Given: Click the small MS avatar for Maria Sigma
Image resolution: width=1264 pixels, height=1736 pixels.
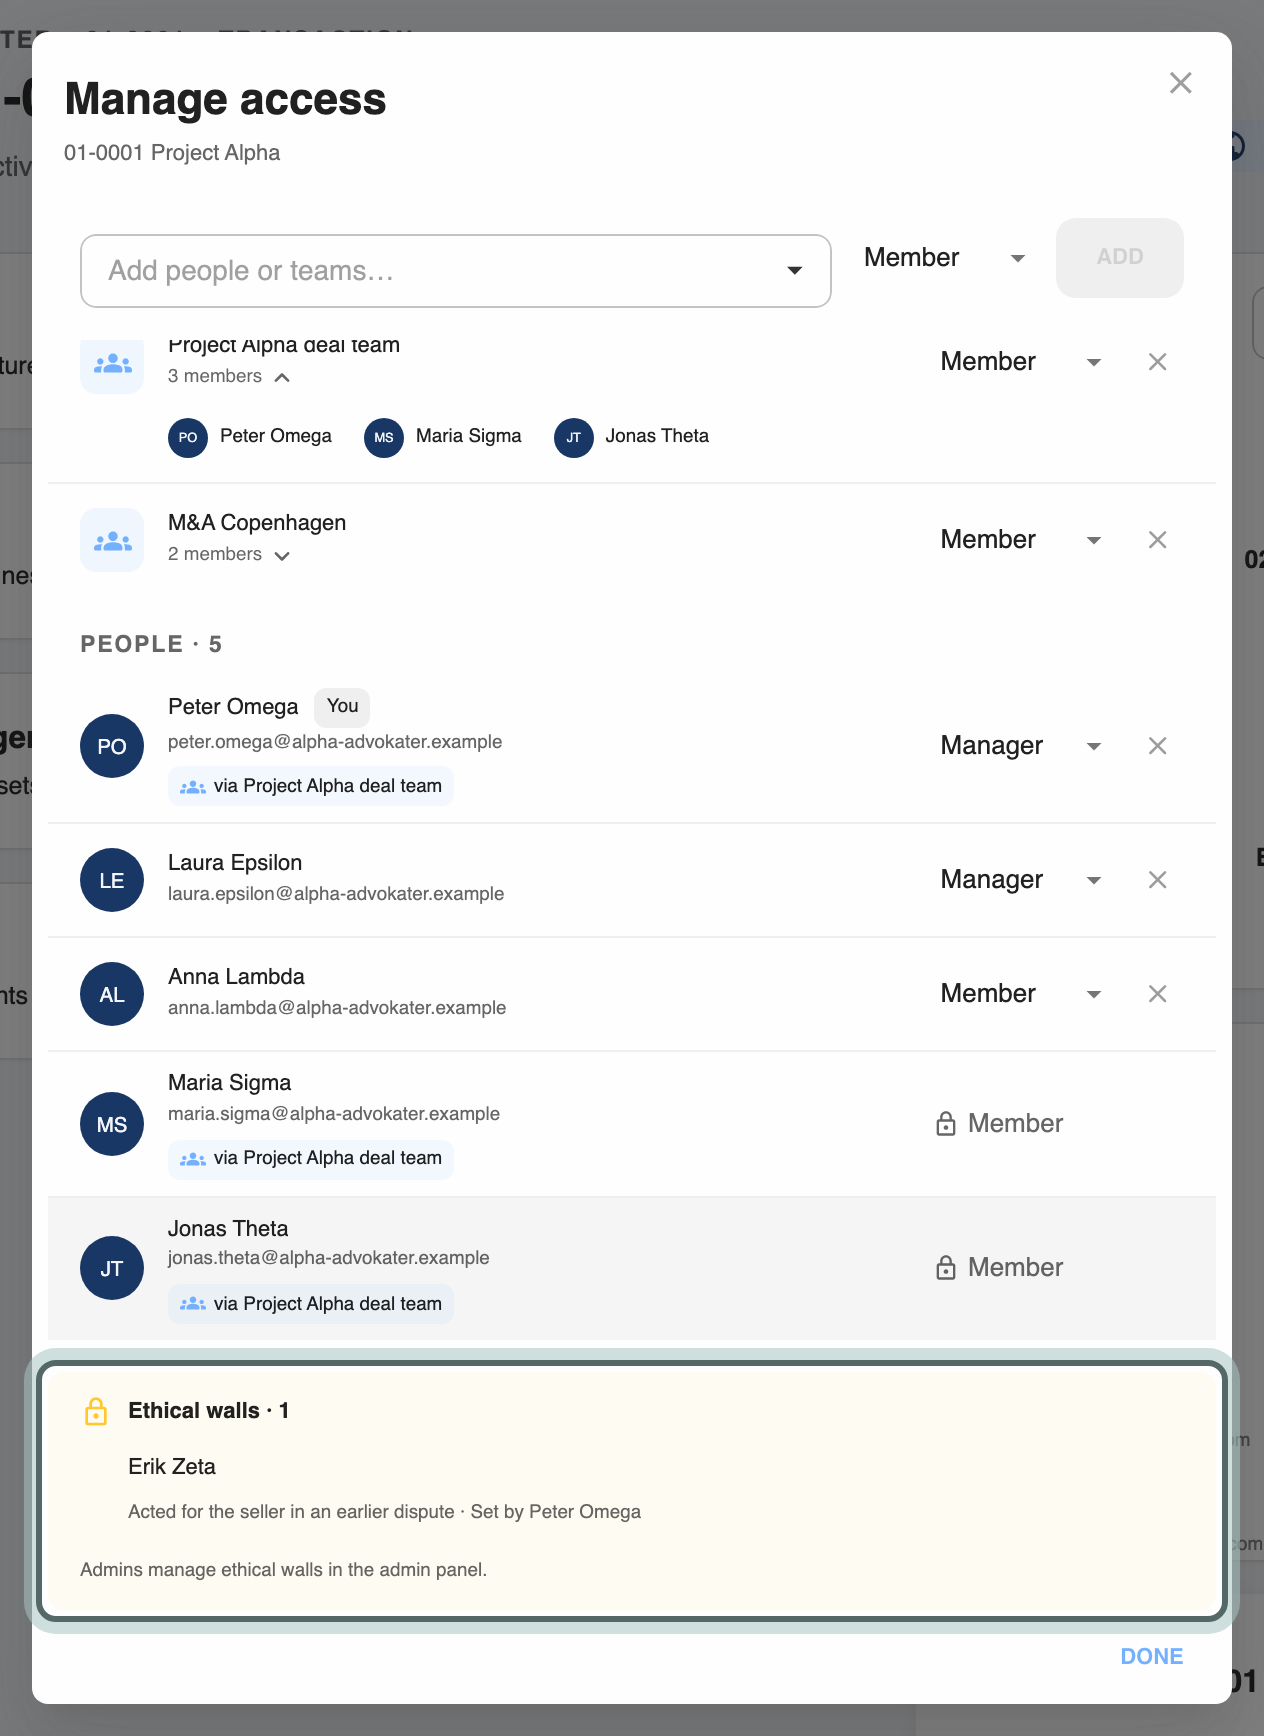Looking at the screenshot, I should coord(384,437).
